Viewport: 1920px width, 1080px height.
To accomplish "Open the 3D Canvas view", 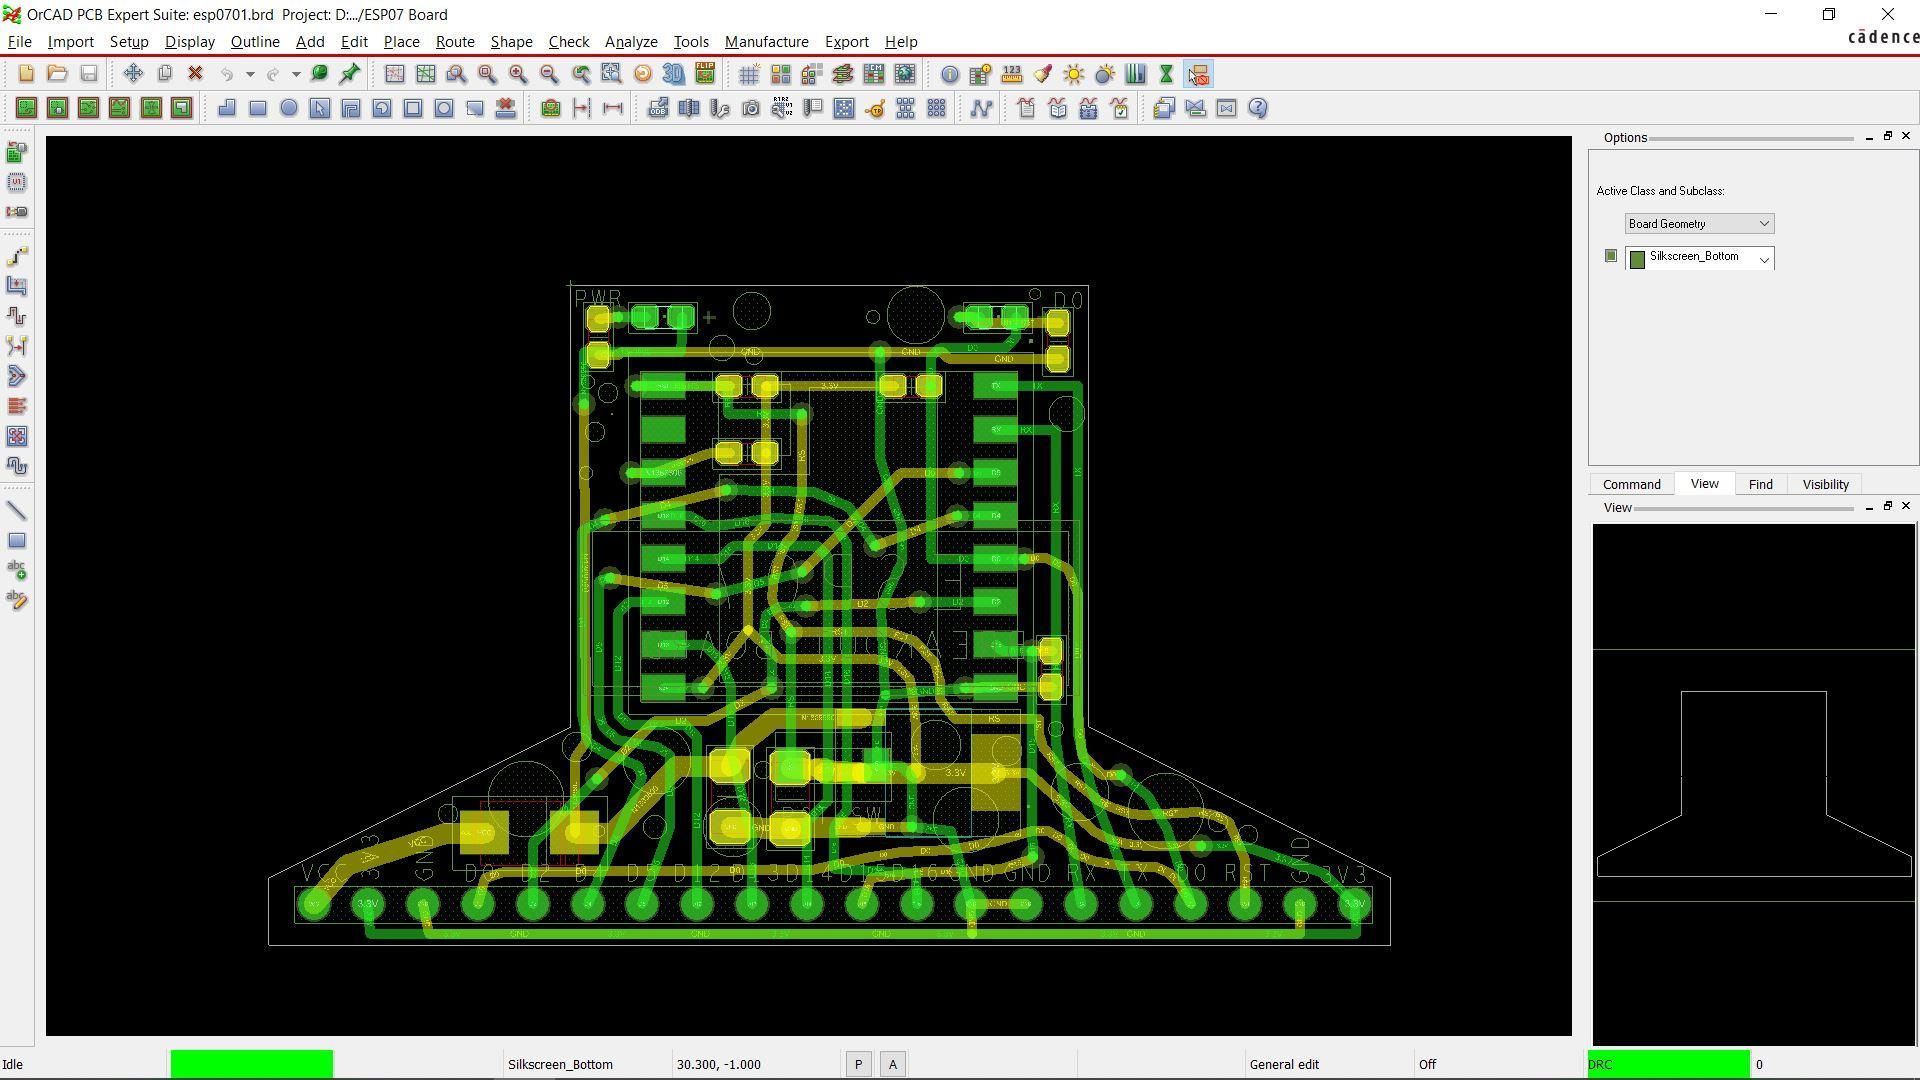I will 670,74.
